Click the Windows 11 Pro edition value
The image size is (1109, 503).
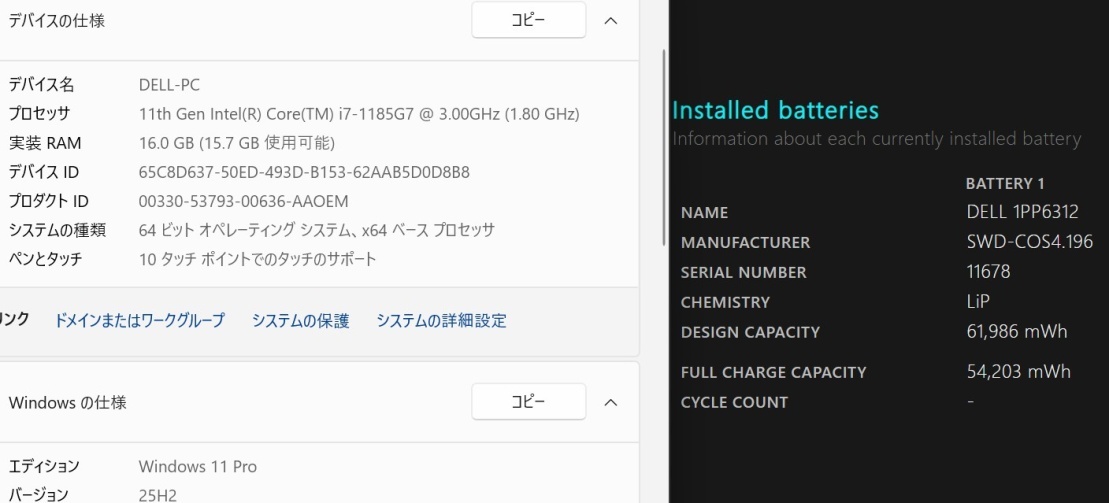197,466
